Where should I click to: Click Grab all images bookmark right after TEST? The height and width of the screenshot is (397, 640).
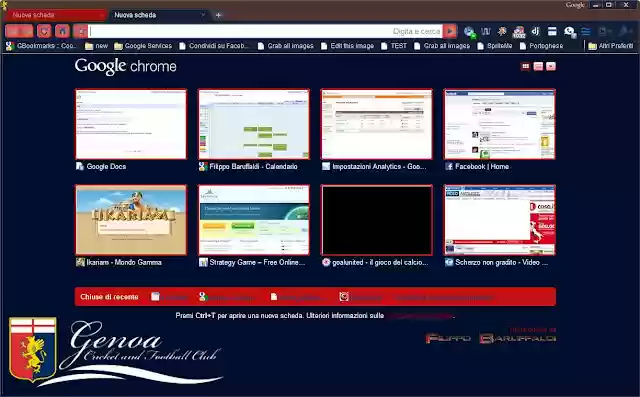[x=442, y=46]
